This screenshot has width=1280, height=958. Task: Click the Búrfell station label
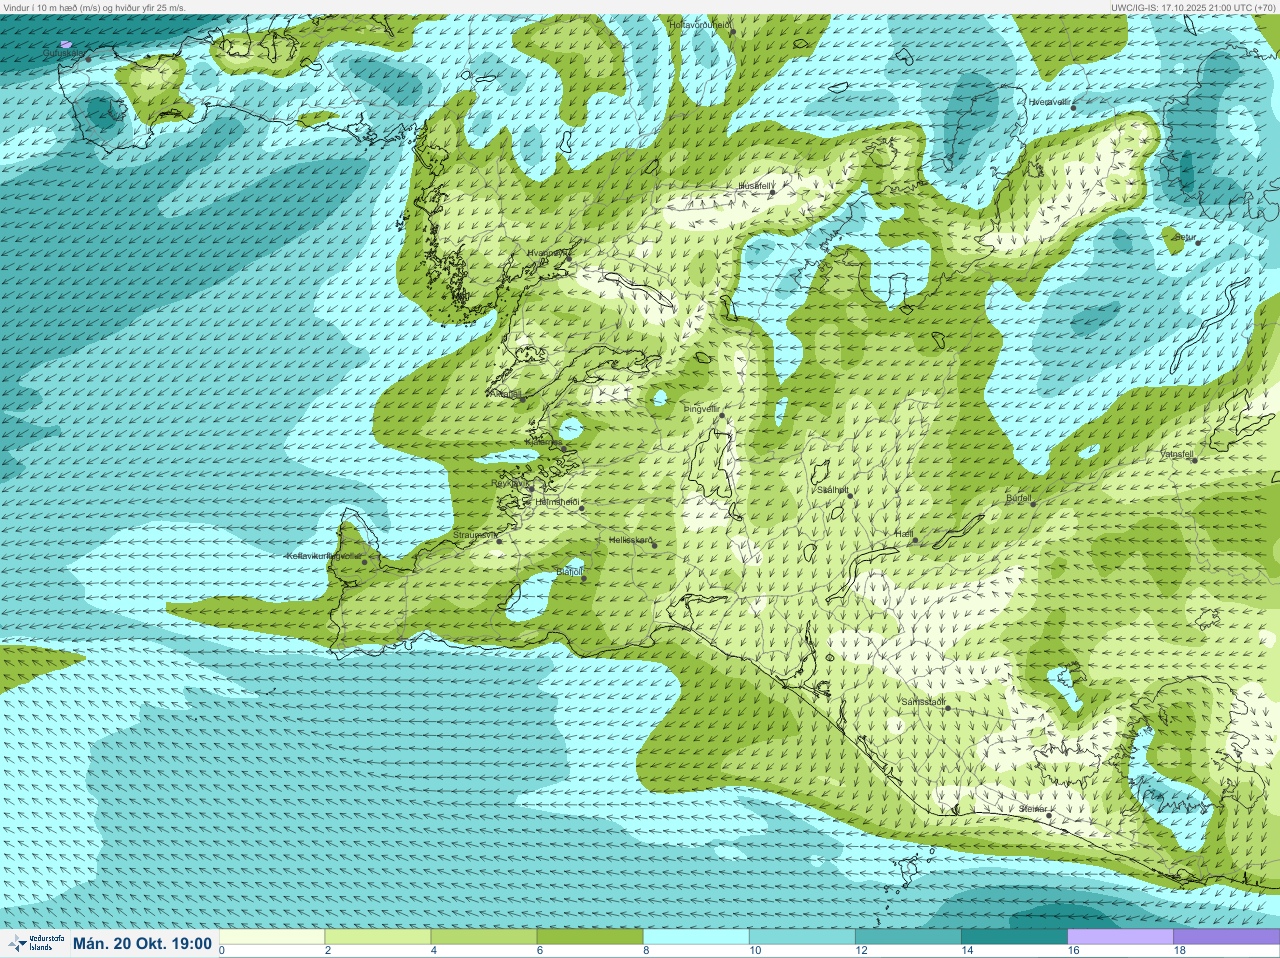(1019, 498)
